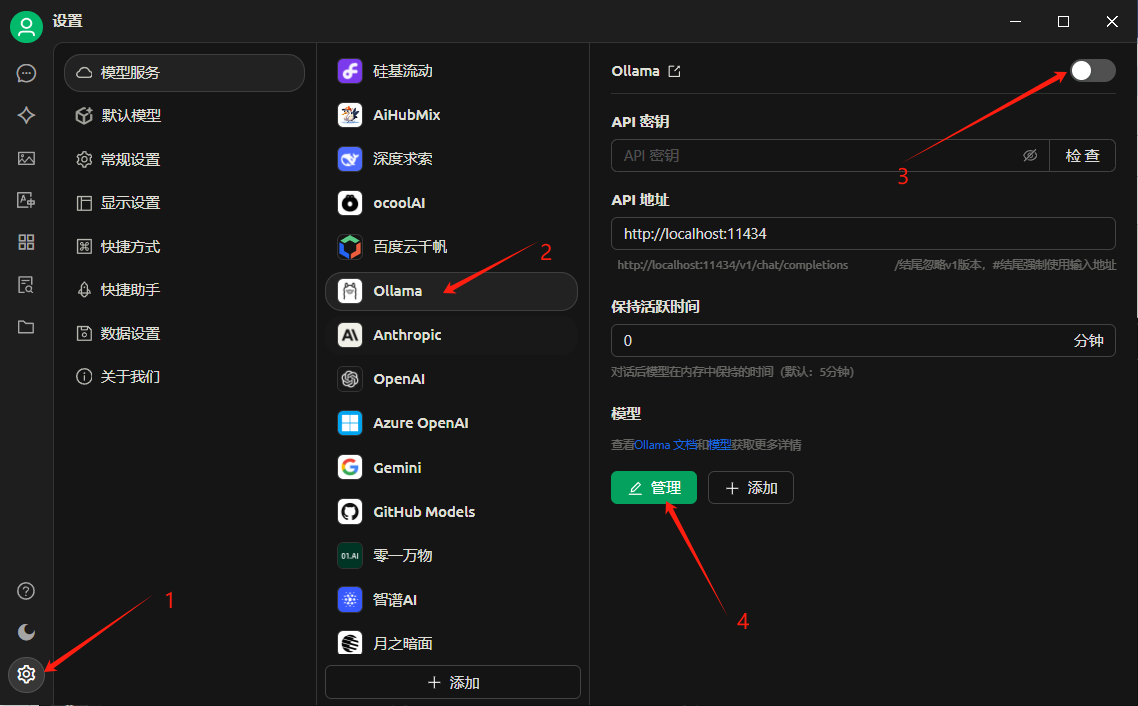
Task: Open the Ollama 文档 link
Action: [x=666, y=445]
